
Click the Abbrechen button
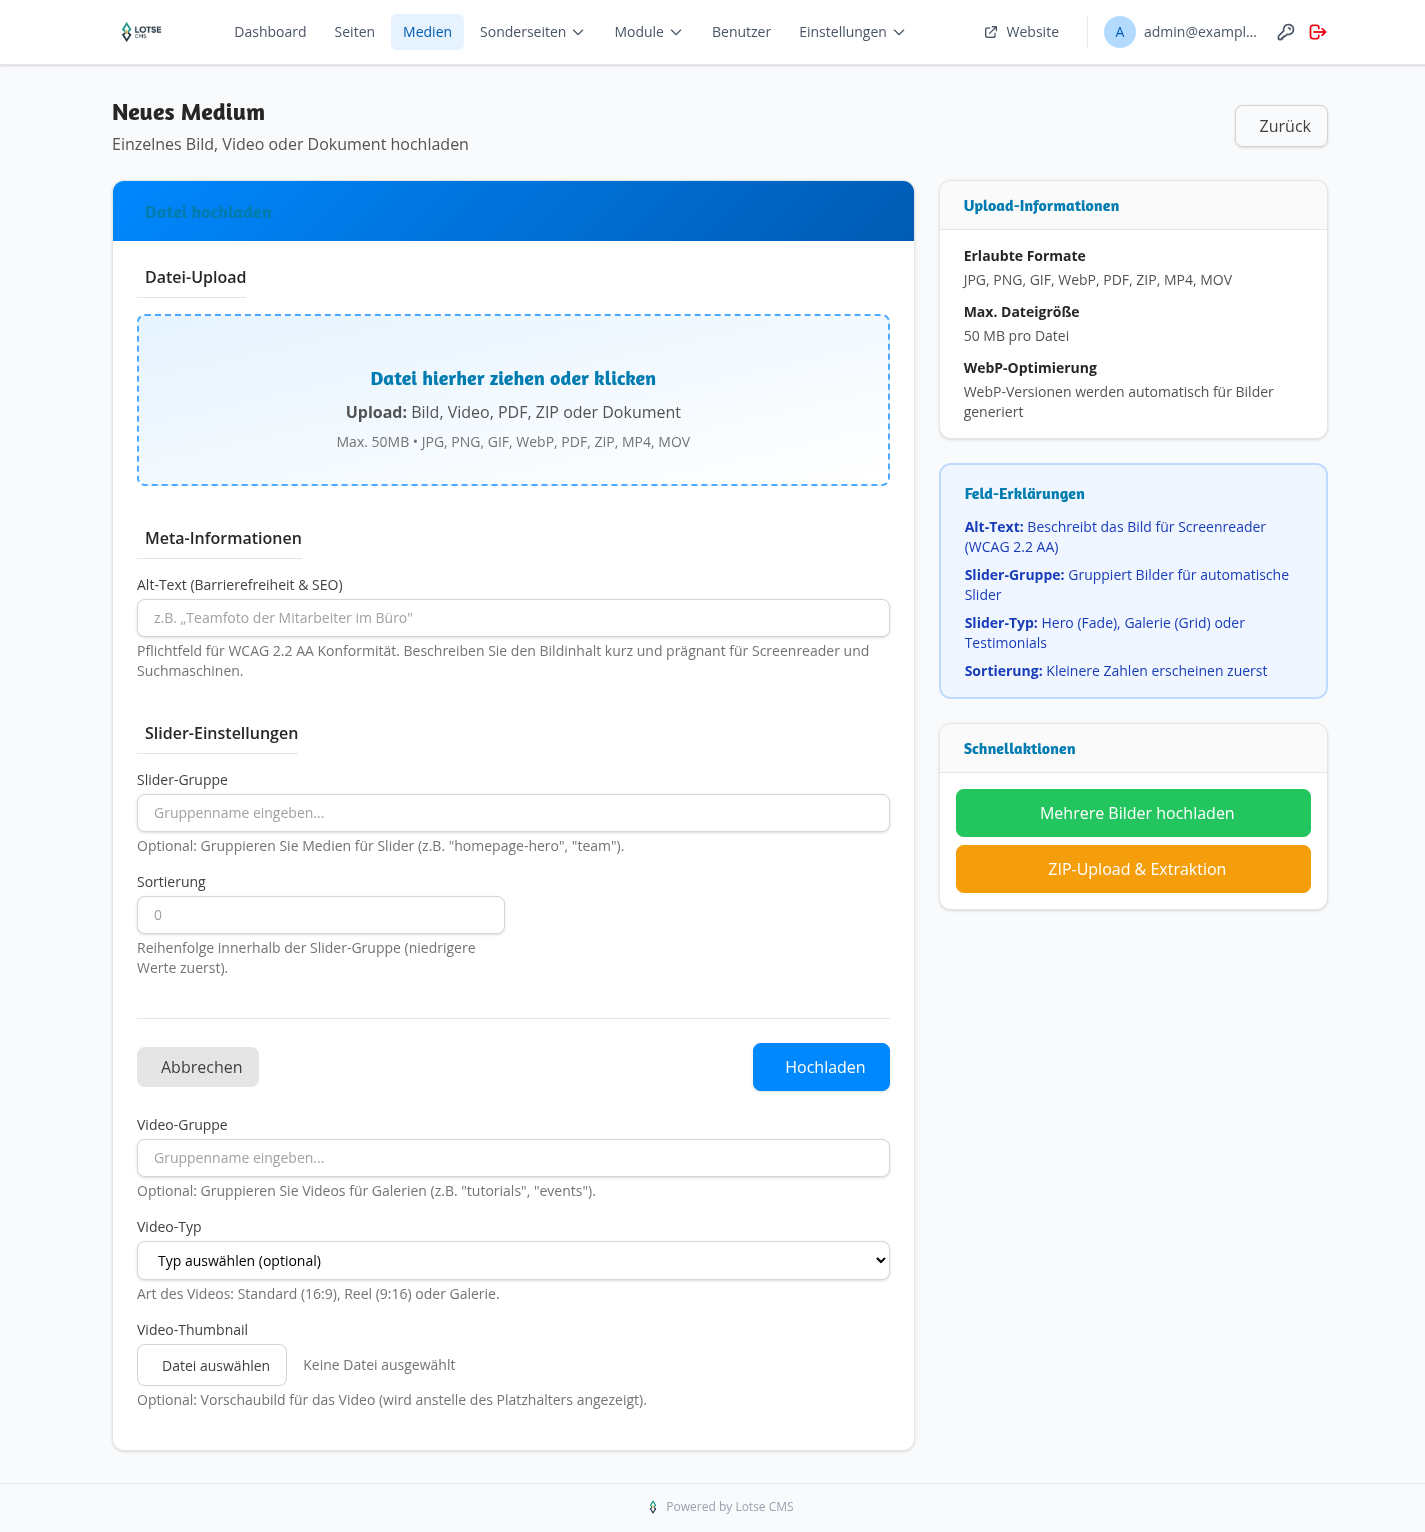198,1067
